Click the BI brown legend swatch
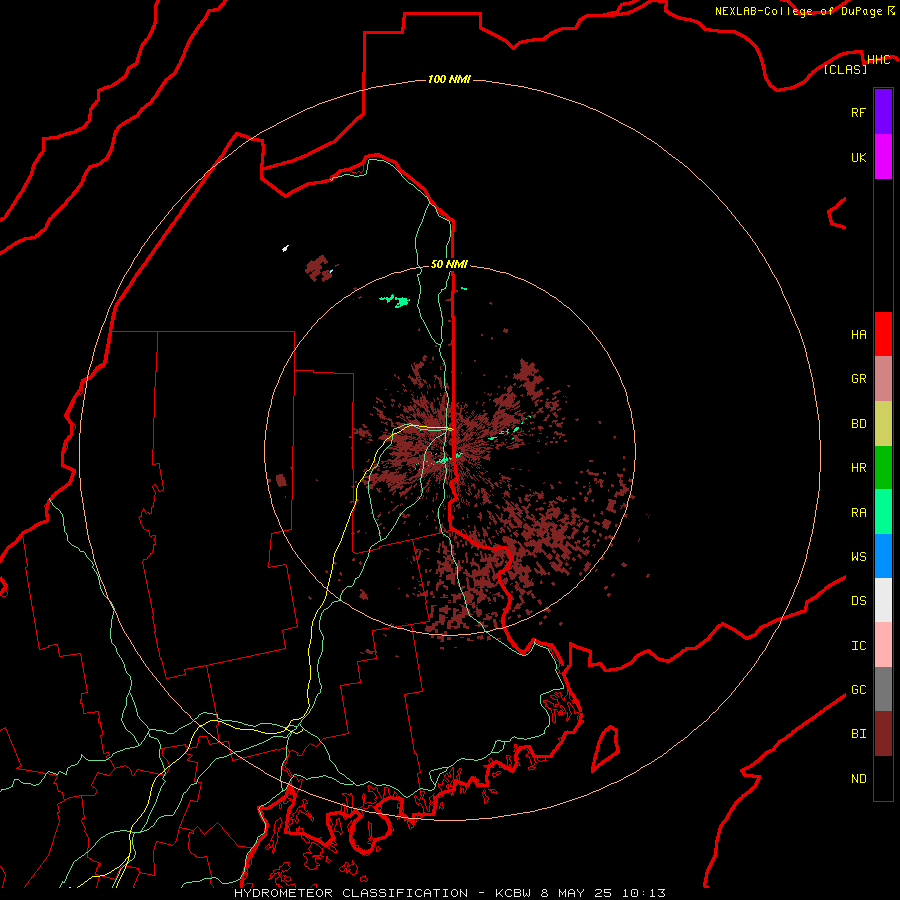The image size is (900, 900). (x=883, y=734)
